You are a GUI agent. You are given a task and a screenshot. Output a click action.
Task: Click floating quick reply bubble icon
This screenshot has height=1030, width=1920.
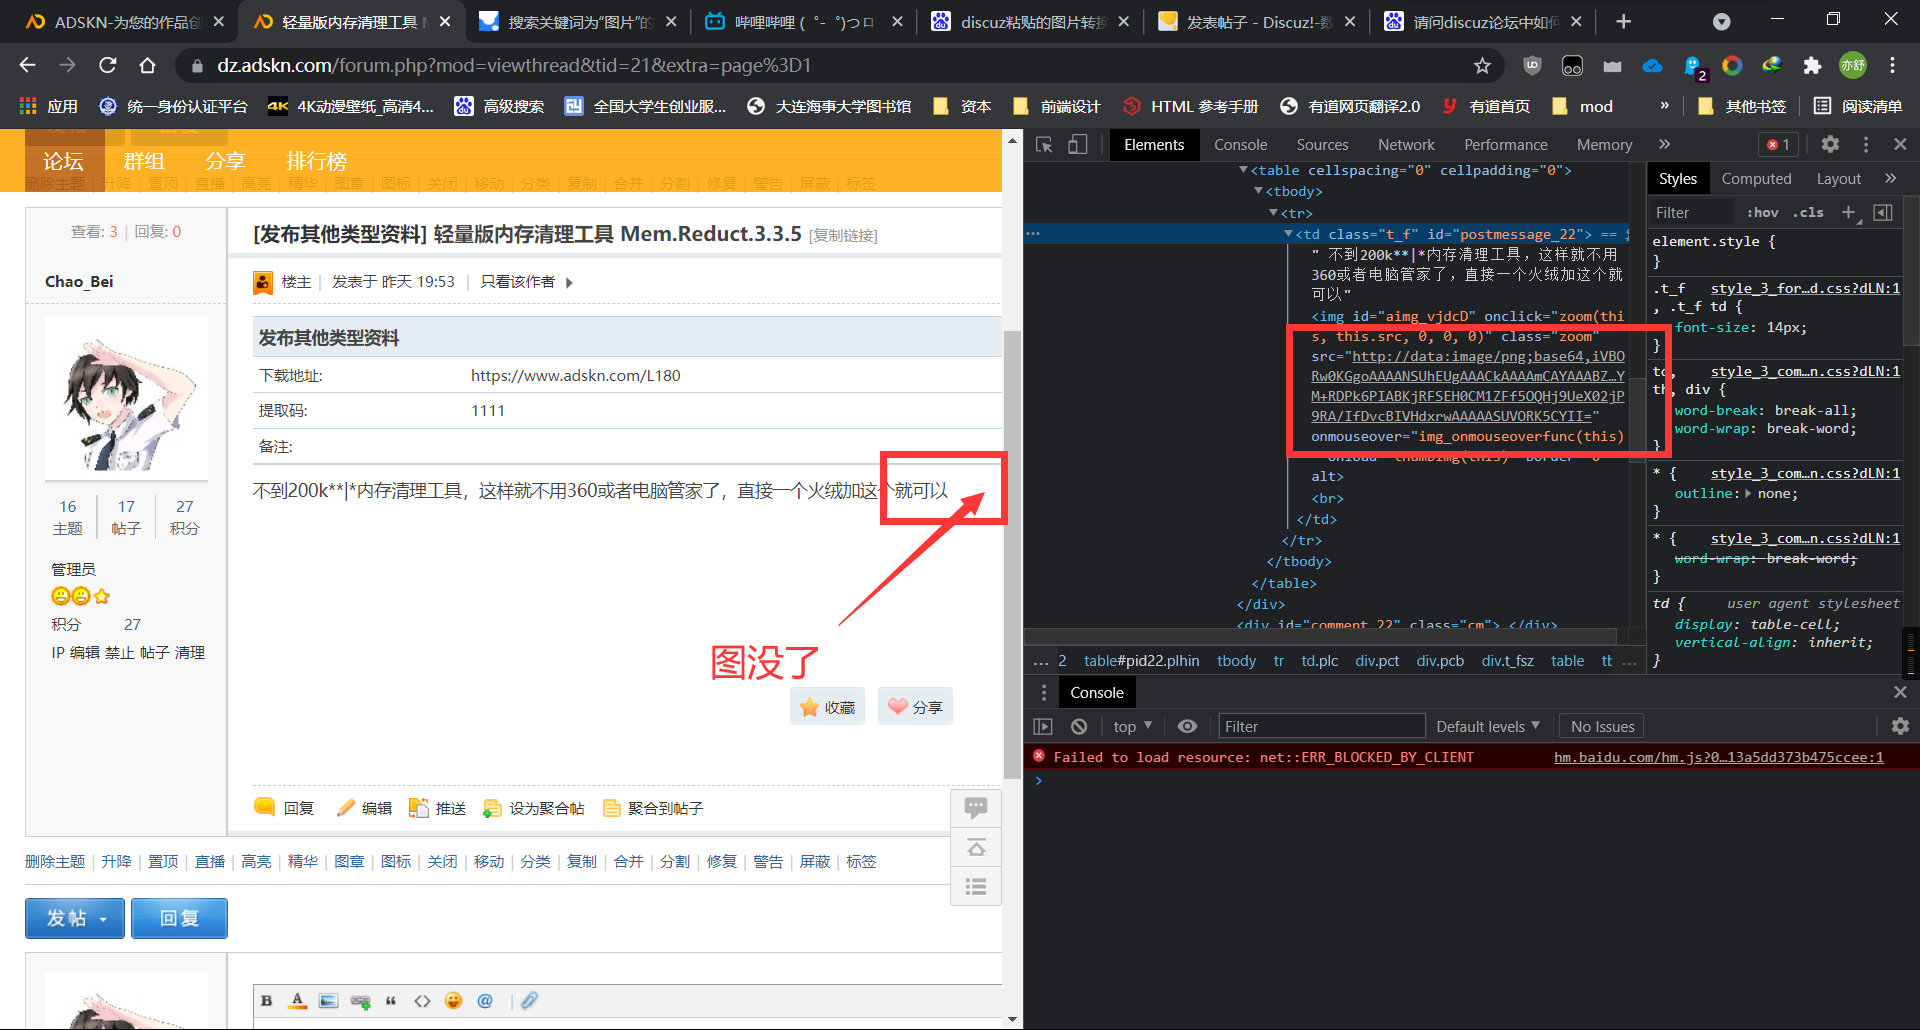pos(976,808)
